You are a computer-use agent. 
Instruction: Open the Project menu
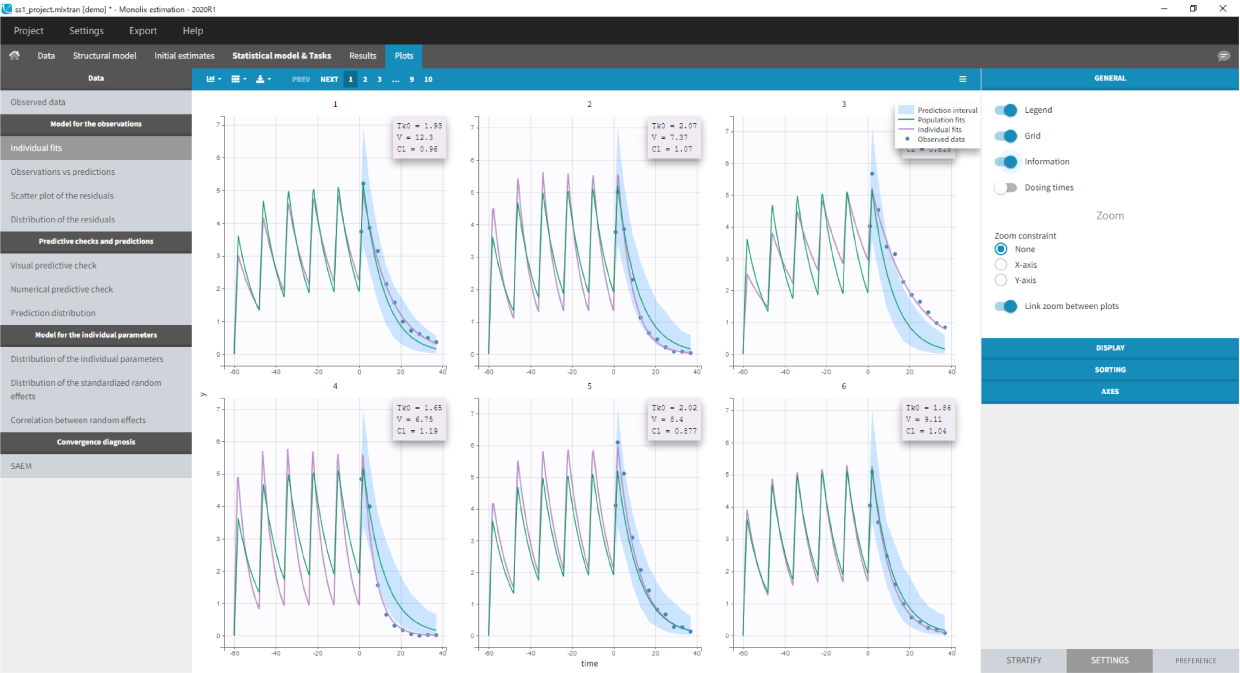[28, 31]
